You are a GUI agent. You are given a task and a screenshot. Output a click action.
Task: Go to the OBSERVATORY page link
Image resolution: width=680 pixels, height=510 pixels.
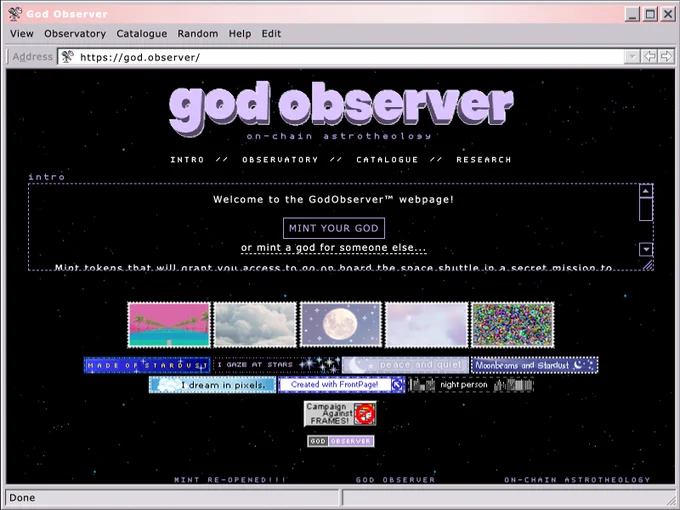[x=280, y=160]
